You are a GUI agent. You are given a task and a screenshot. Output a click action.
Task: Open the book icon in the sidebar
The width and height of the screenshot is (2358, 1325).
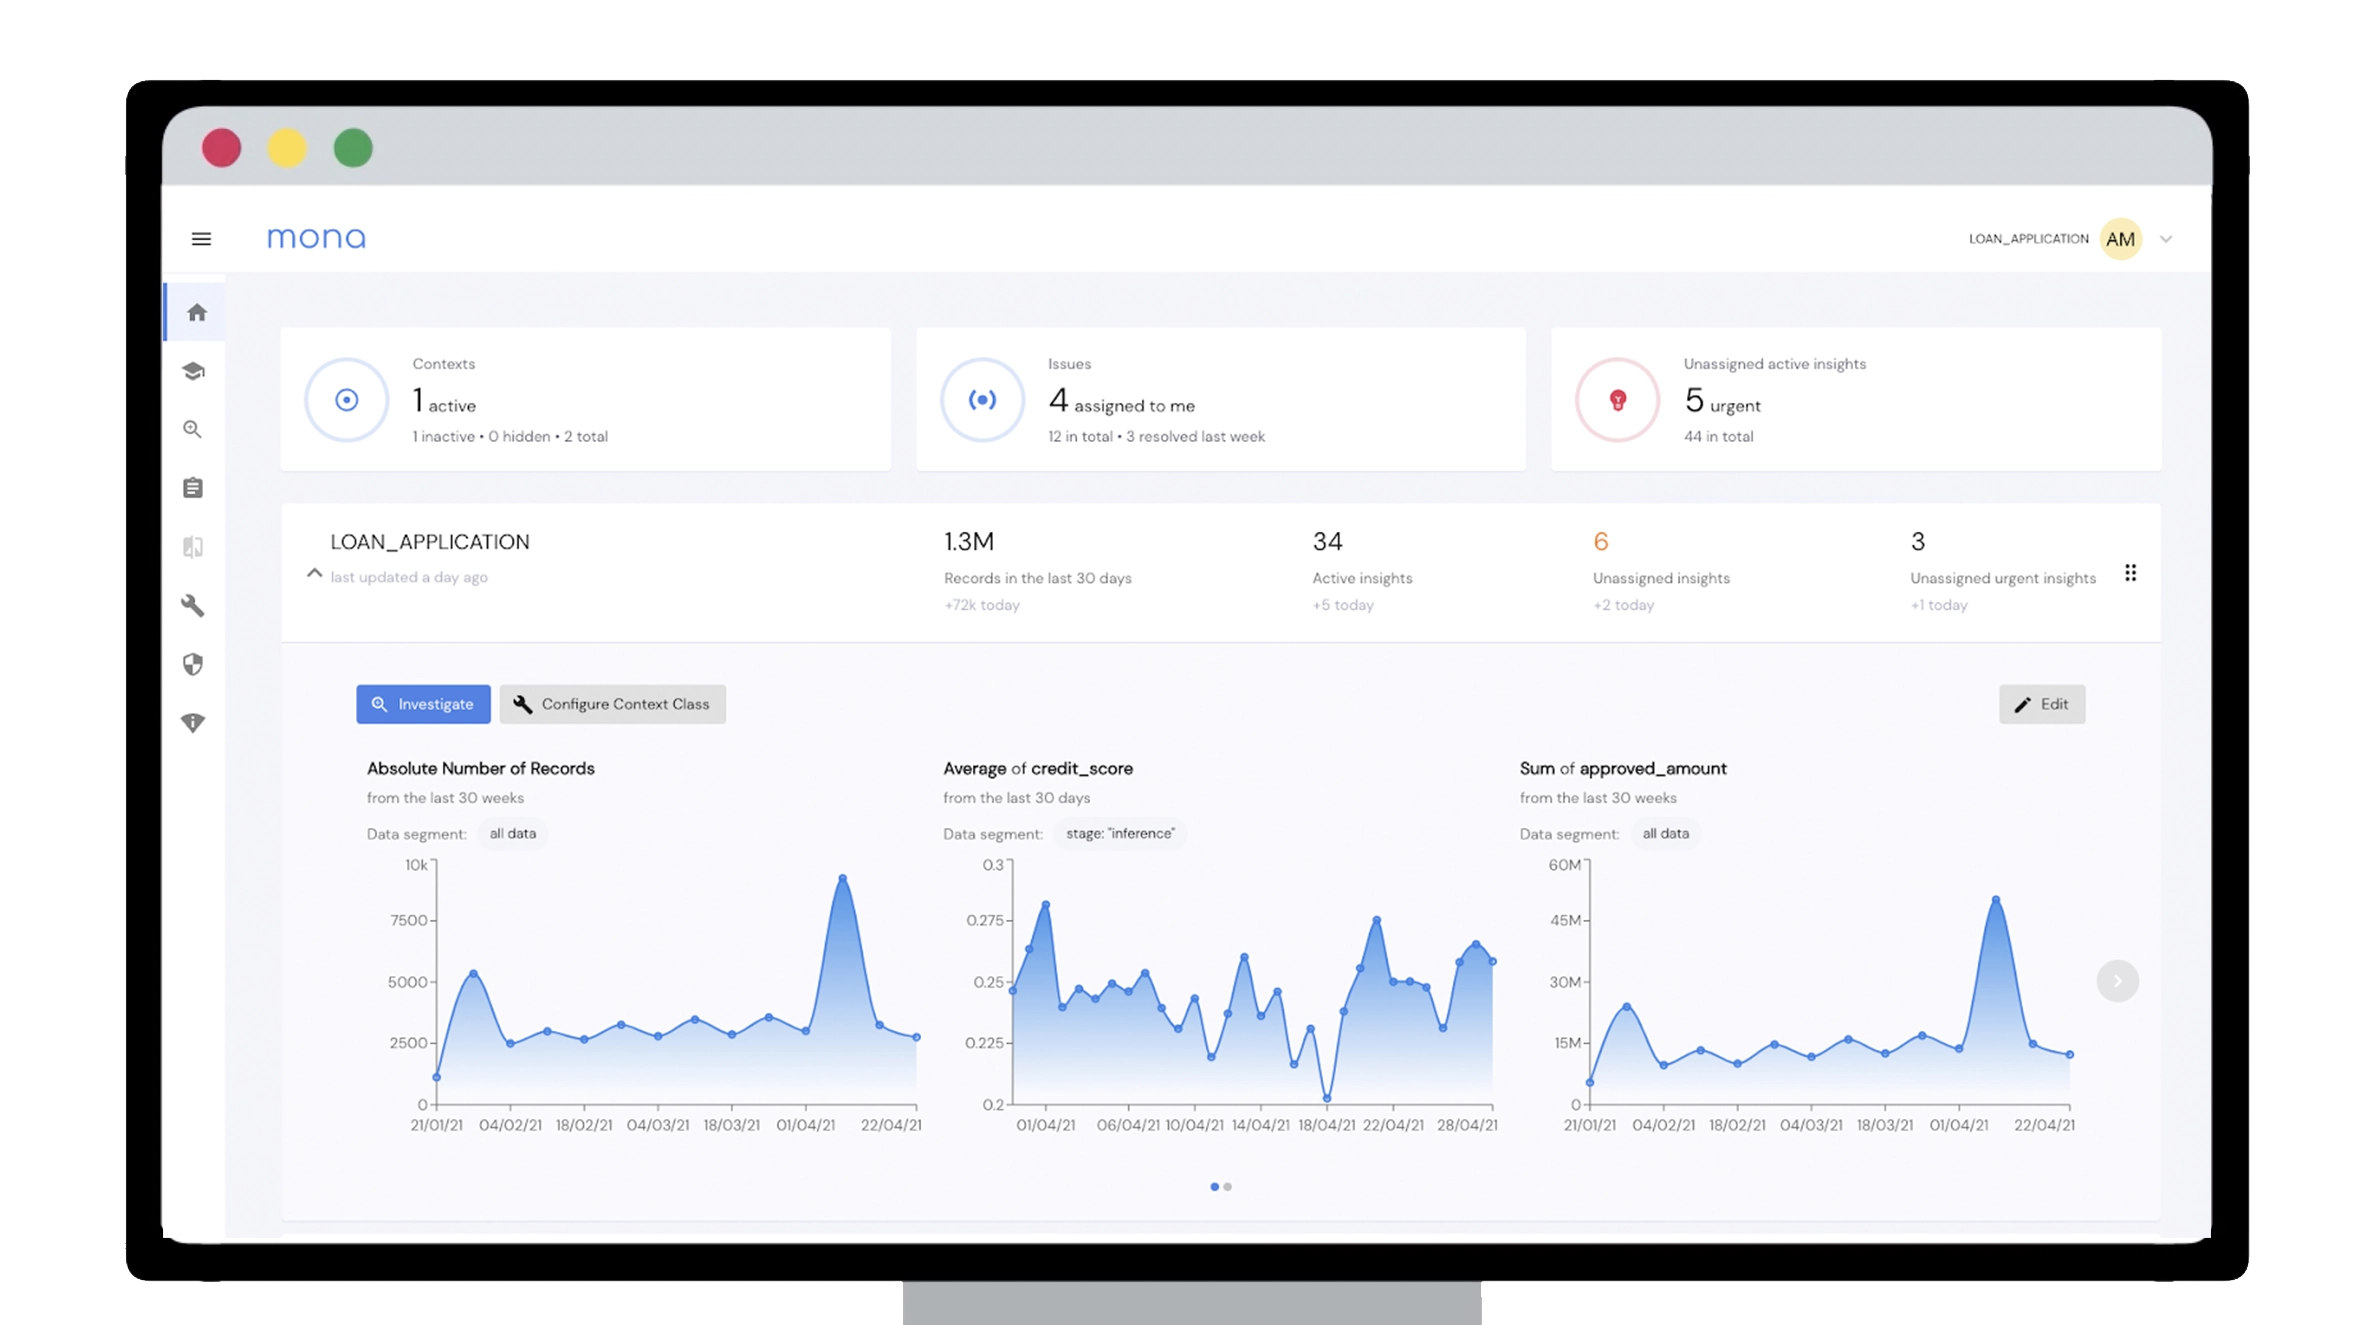click(194, 547)
